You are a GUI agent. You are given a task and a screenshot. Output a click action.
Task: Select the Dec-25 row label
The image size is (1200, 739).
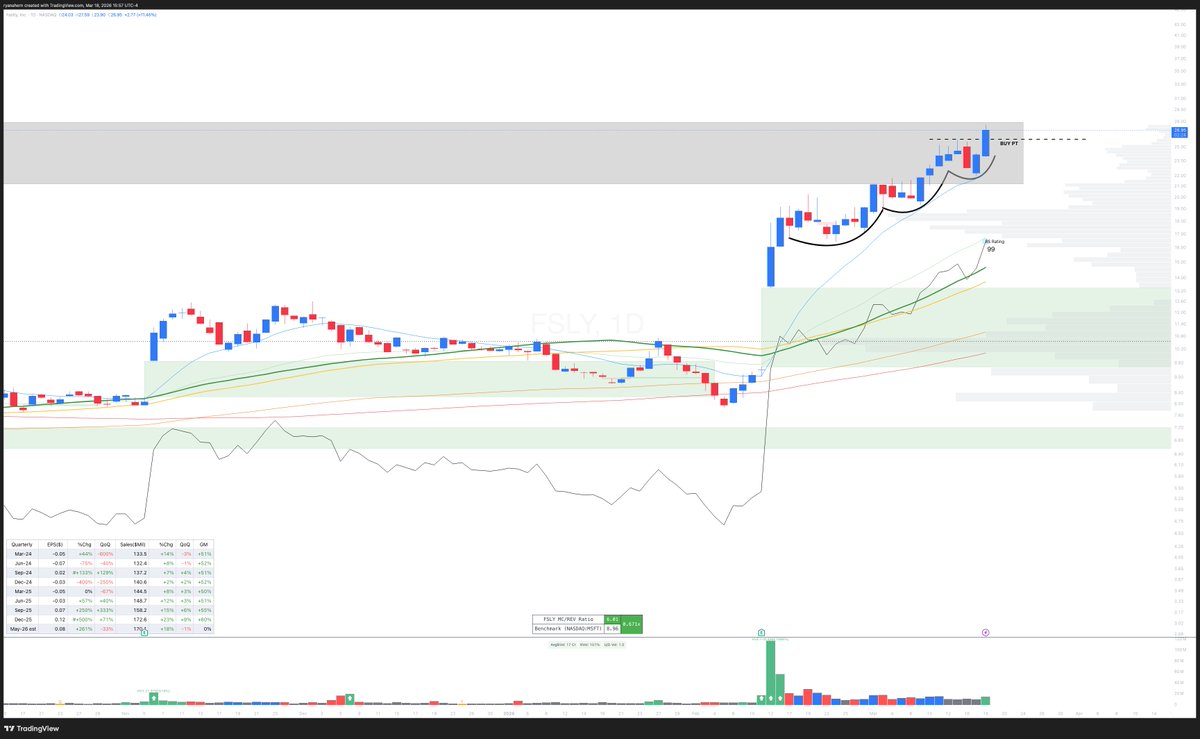(23, 619)
